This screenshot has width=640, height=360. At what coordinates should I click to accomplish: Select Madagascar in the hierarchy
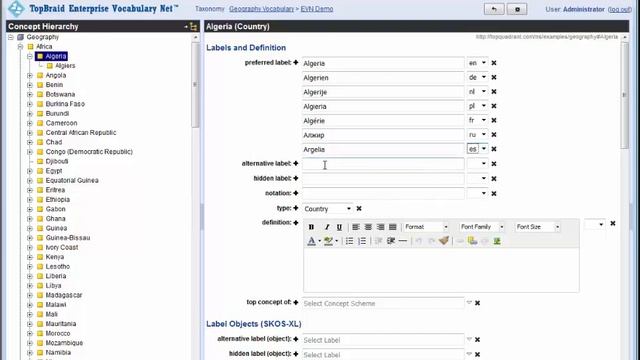click(x=64, y=295)
